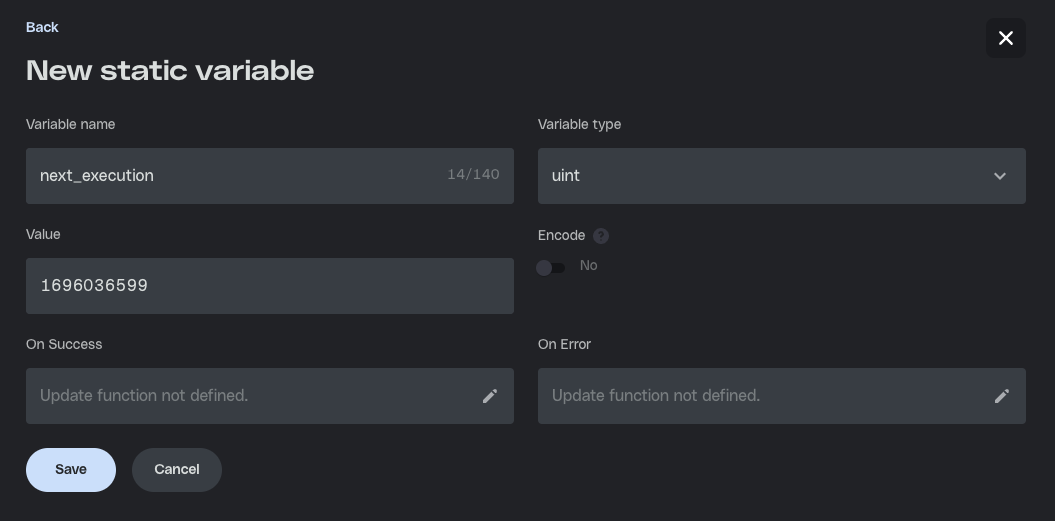Click the "Encode" label text
The width and height of the screenshot is (1055, 521).
pyautogui.click(x=561, y=235)
